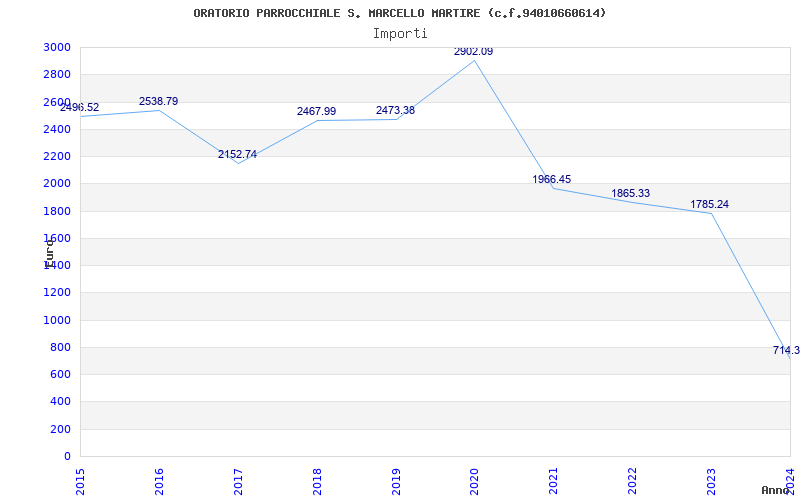Click x-axis year 2018
The image size is (800, 500).
pyautogui.click(x=317, y=481)
